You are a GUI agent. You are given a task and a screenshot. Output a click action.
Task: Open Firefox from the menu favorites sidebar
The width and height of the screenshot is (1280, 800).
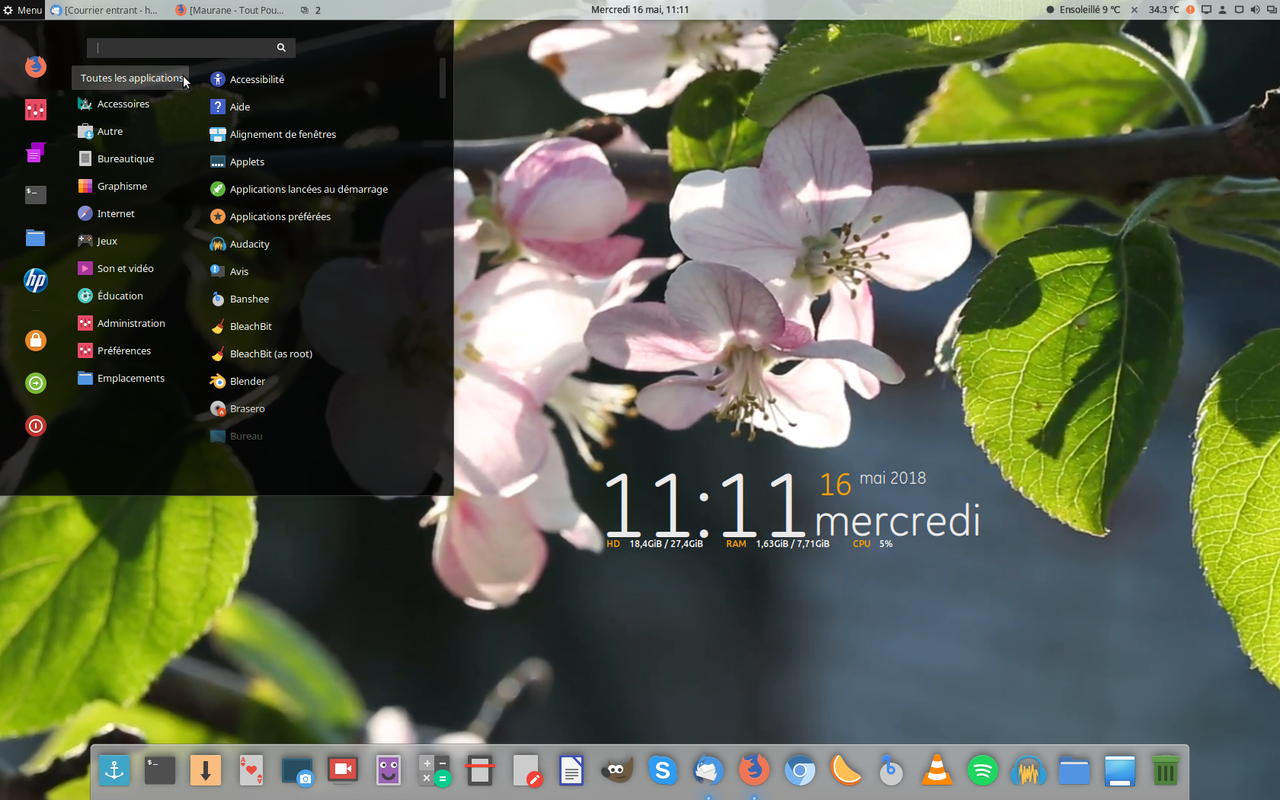[36, 67]
